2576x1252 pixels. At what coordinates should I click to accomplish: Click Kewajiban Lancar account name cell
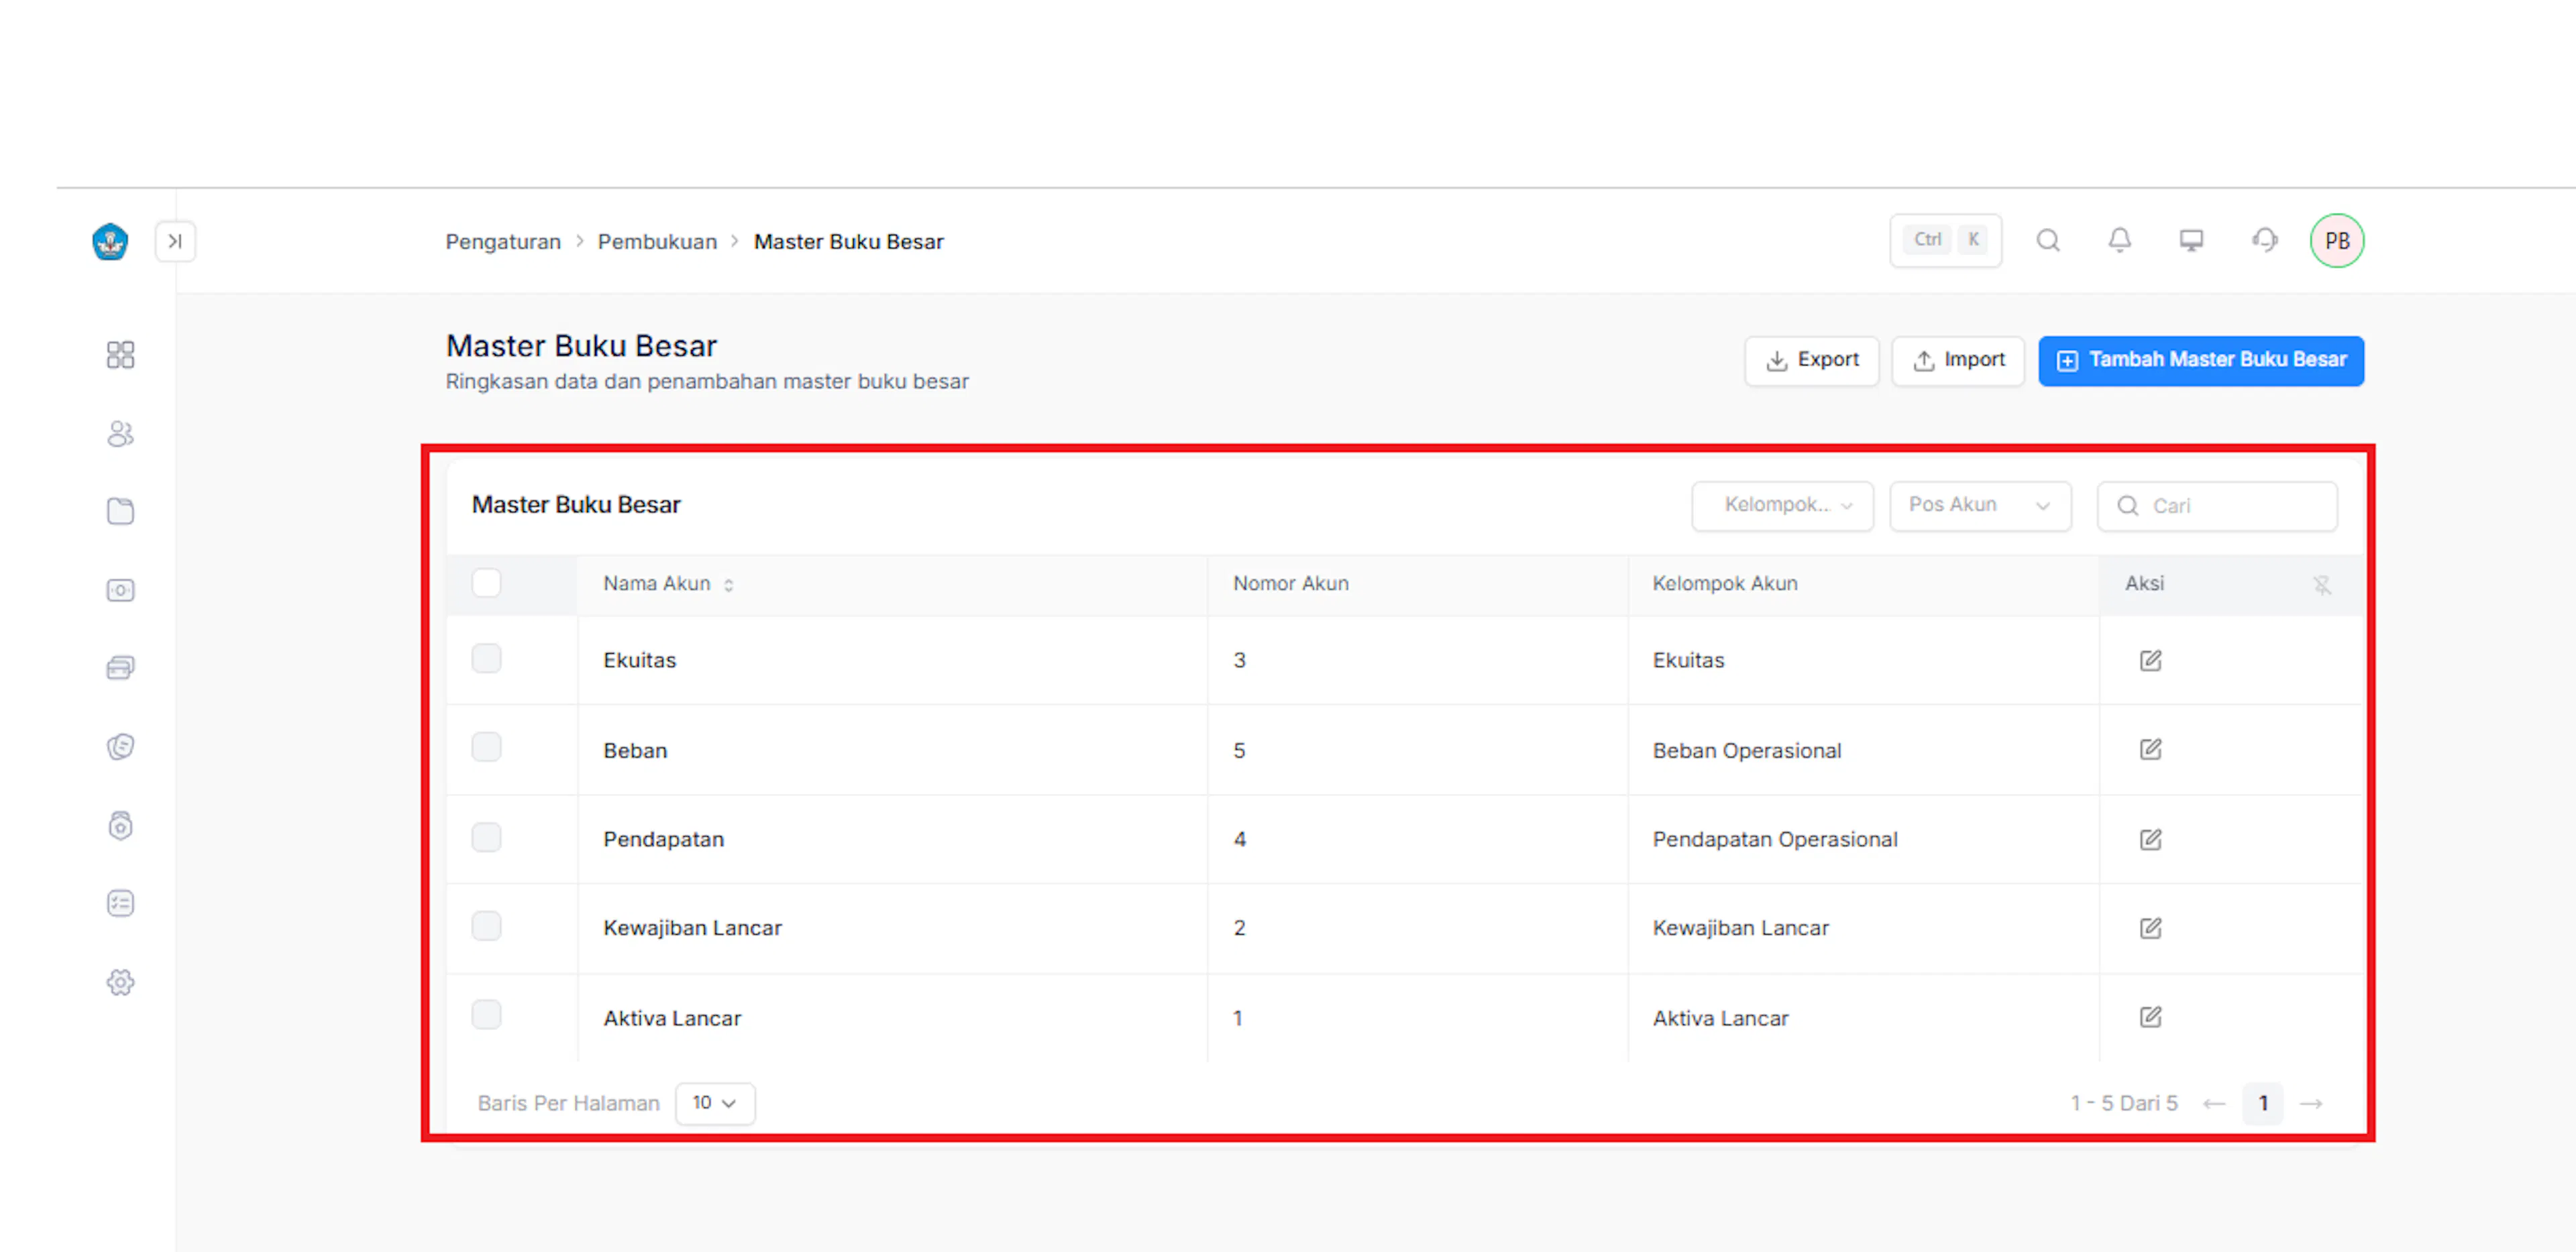[x=692, y=929]
